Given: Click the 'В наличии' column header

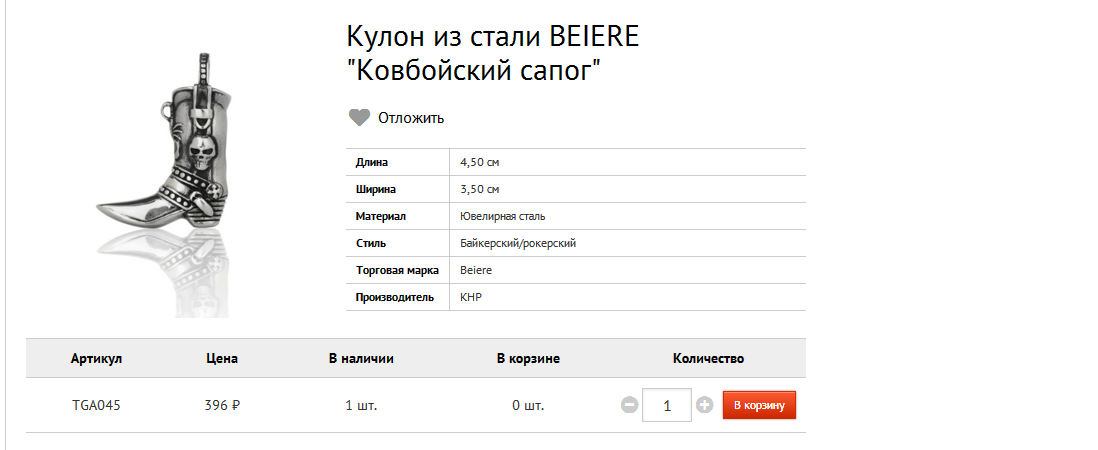Looking at the screenshot, I should tap(361, 358).
